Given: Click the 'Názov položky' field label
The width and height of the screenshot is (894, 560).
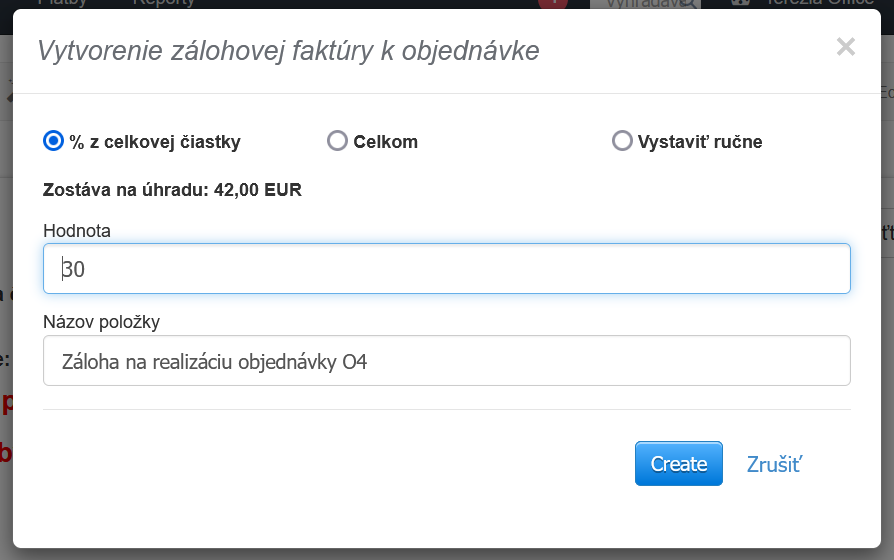Looking at the screenshot, I should [x=101, y=322].
